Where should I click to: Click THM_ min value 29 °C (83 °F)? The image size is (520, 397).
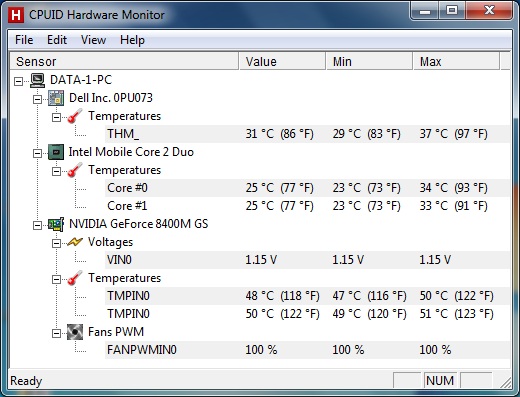pyautogui.click(x=366, y=134)
